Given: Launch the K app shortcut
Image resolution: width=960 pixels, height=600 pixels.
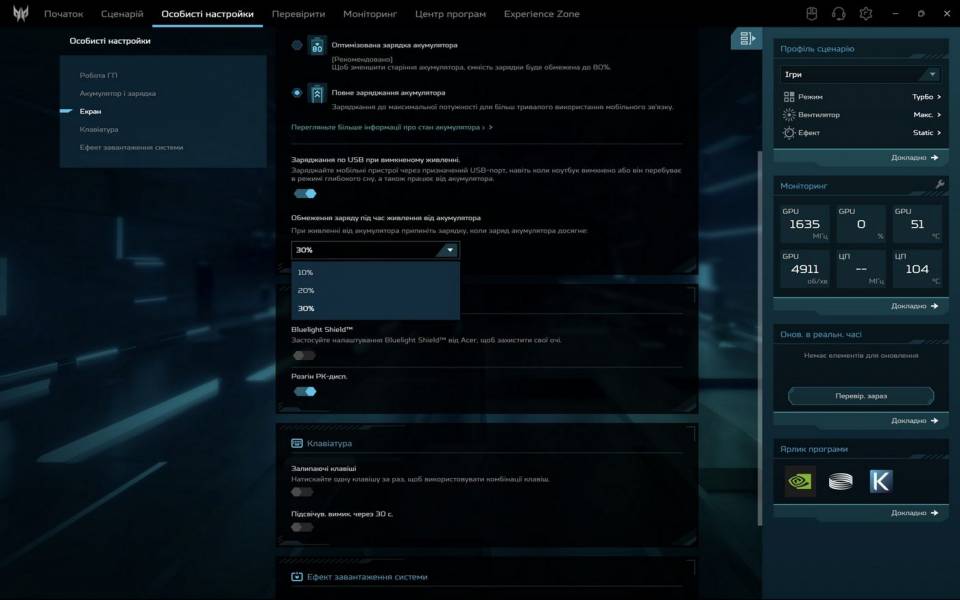Looking at the screenshot, I should pyautogui.click(x=880, y=481).
